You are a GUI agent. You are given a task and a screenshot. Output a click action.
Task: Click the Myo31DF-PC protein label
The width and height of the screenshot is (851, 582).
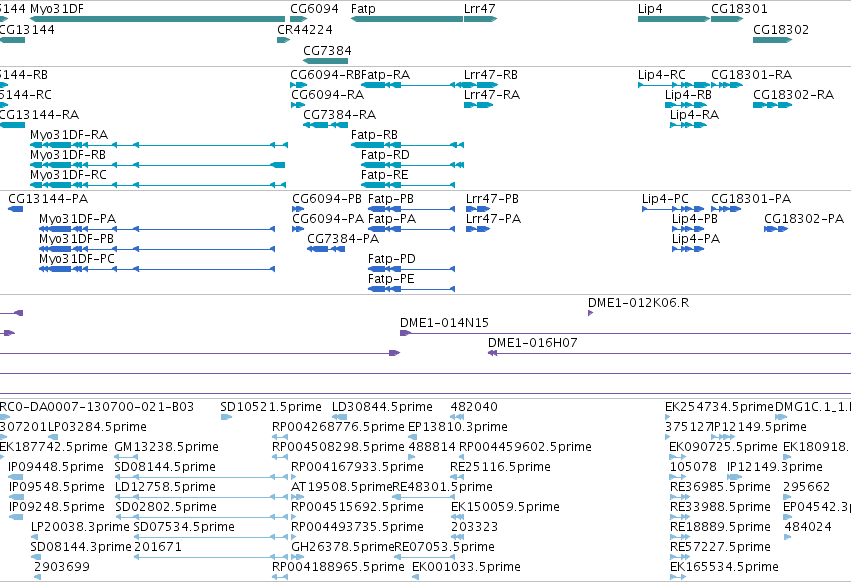coord(77,259)
